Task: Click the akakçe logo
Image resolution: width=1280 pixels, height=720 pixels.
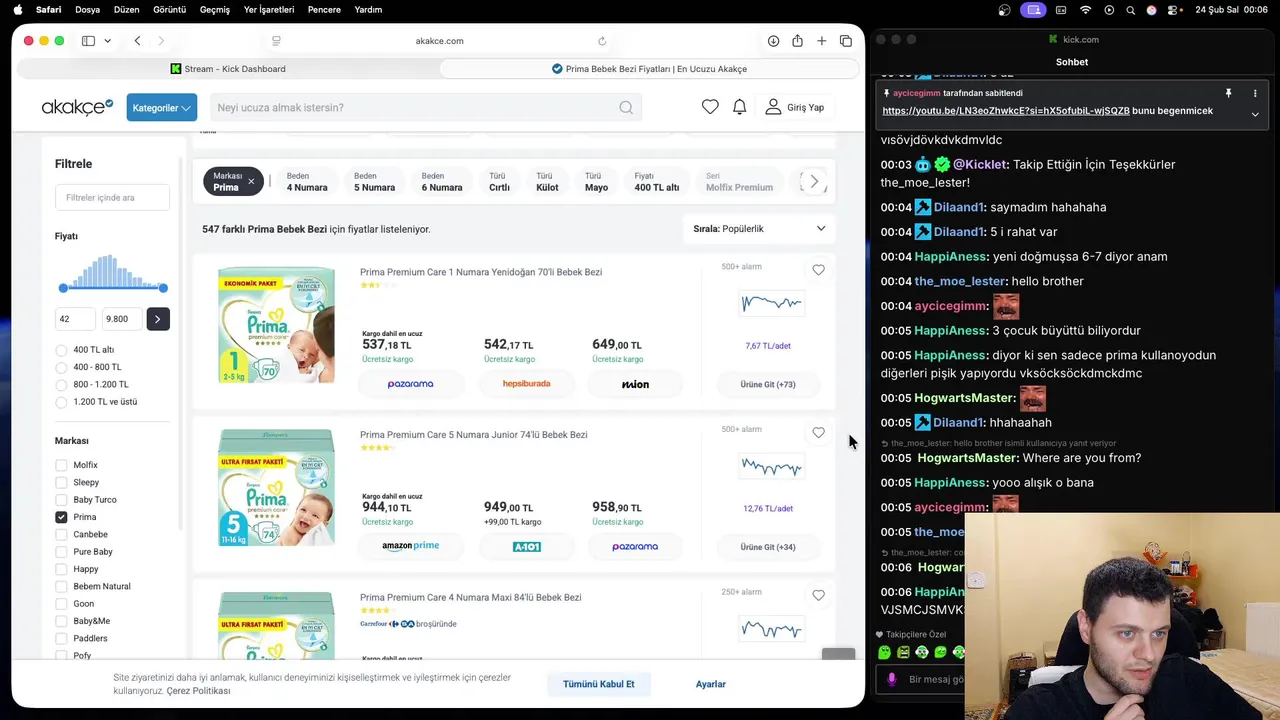Action: (x=77, y=107)
